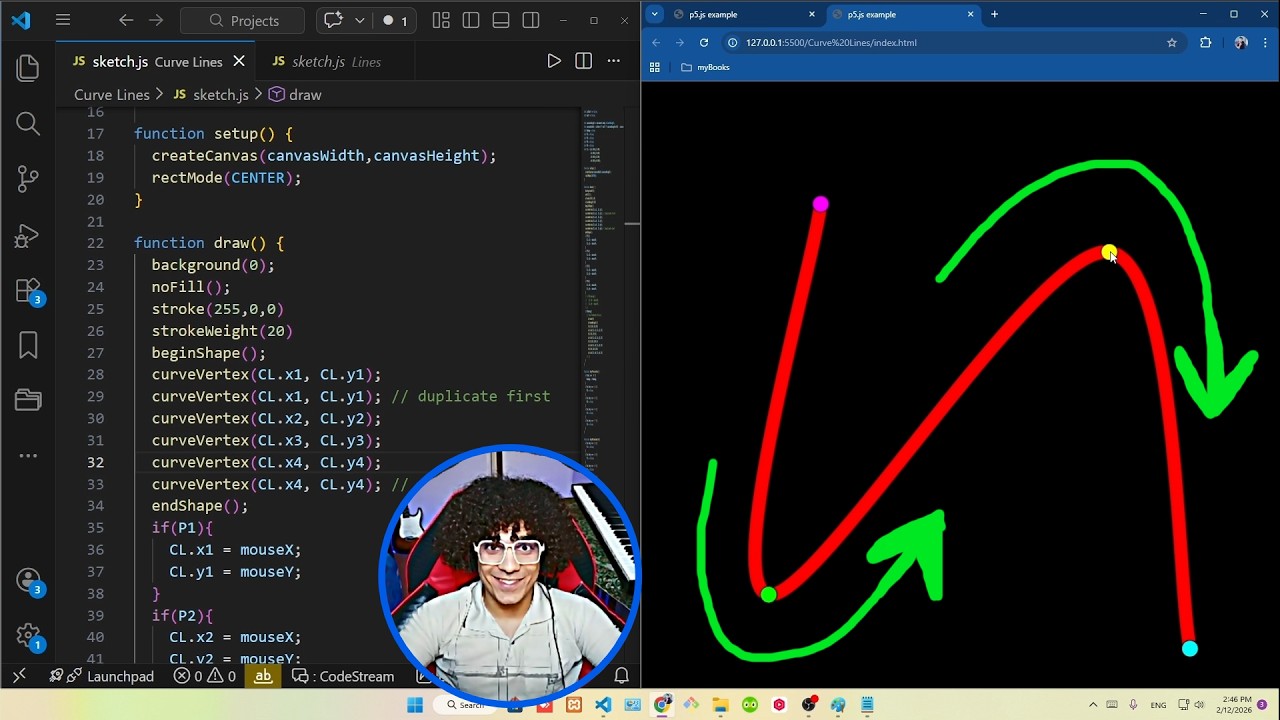Click the 'strokeWeight(20)' line of code

click(222, 330)
